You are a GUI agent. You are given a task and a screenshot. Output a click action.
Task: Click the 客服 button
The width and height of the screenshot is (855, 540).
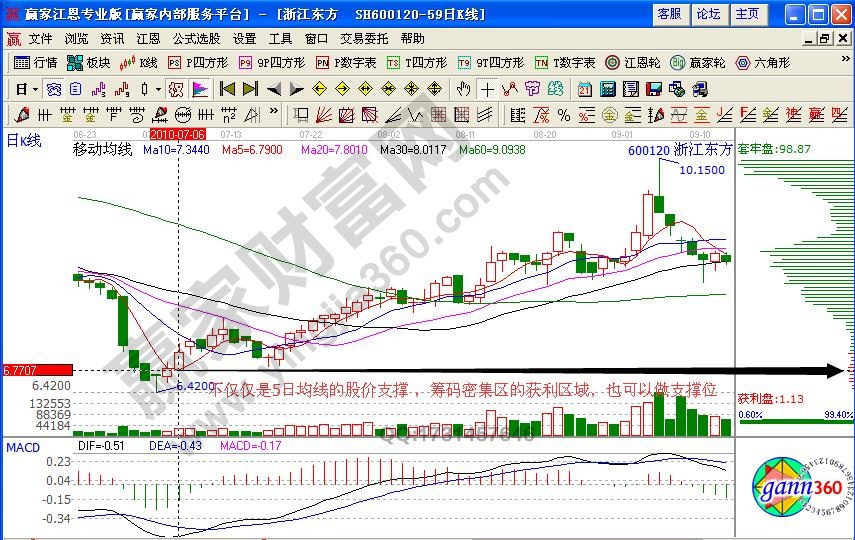(x=668, y=14)
